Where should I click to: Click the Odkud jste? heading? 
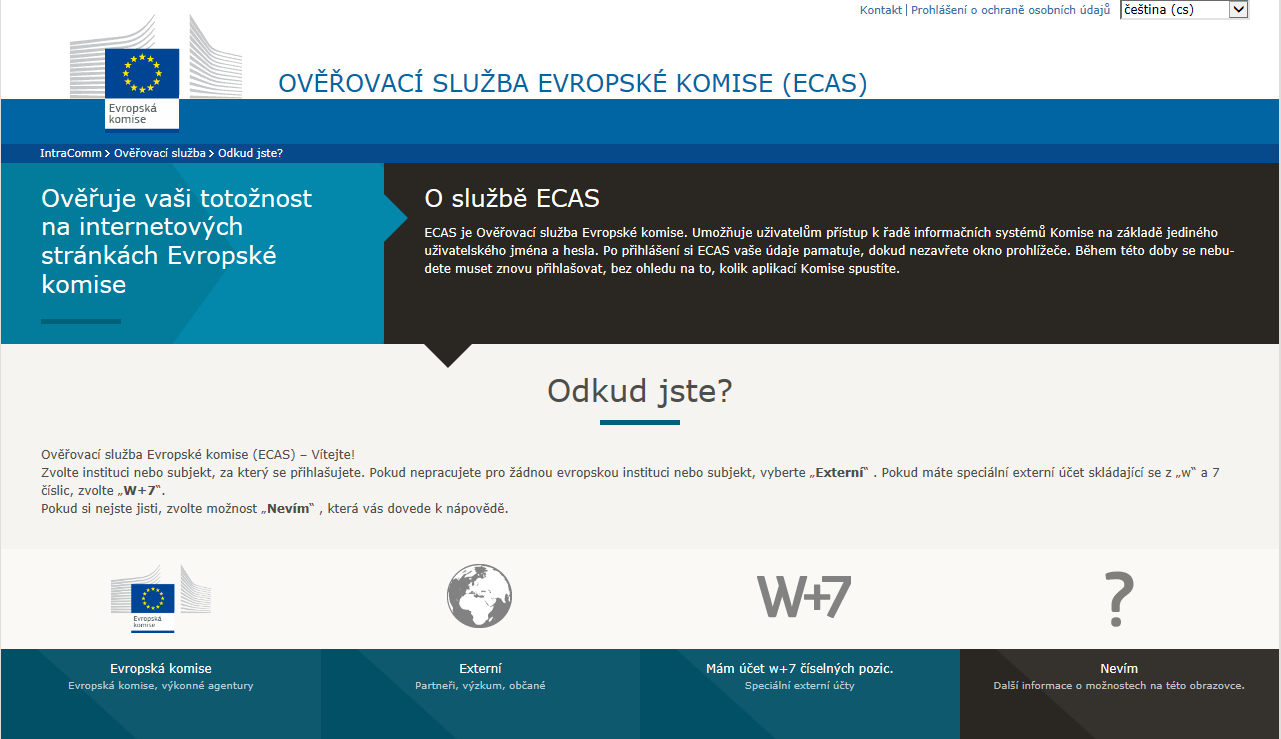click(640, 391)
